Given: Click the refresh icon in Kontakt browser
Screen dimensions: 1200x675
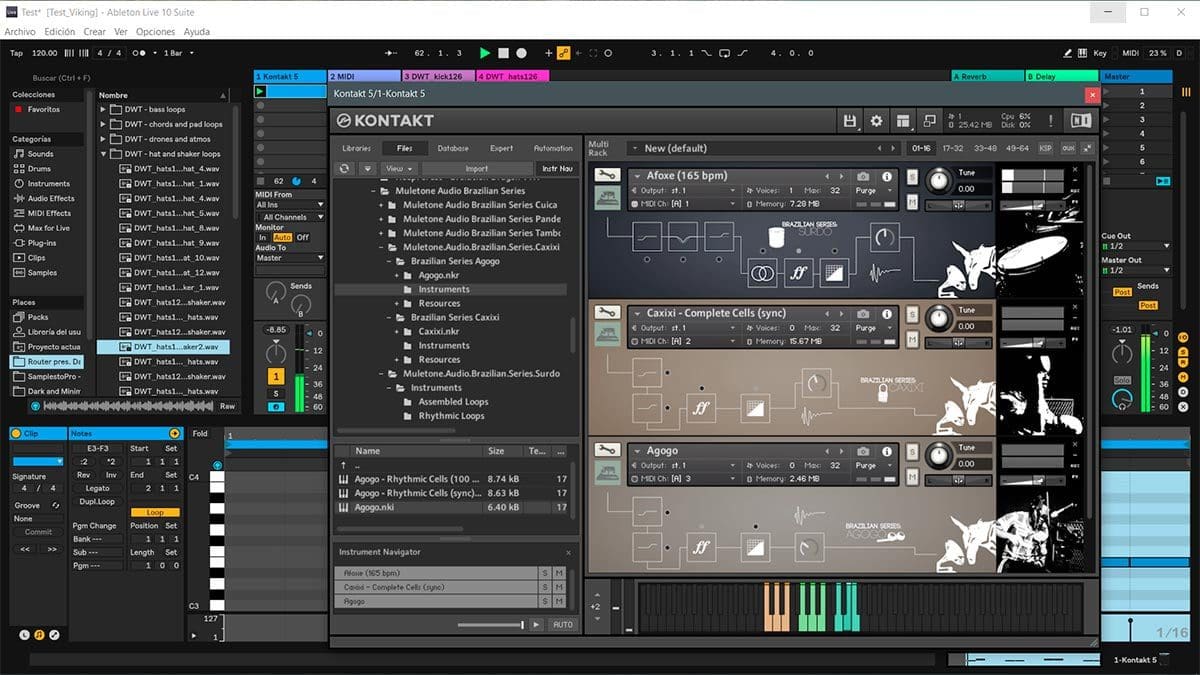Looking at the screenshot, I should (x=345, y=169).
